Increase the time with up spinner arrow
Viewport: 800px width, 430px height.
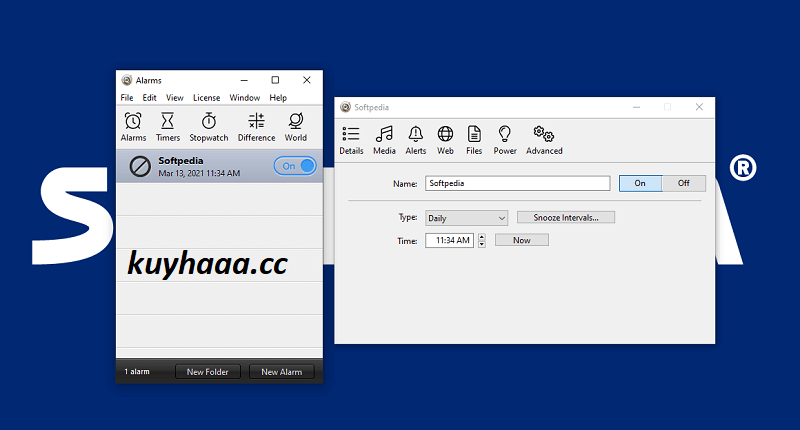pos(482,237)
